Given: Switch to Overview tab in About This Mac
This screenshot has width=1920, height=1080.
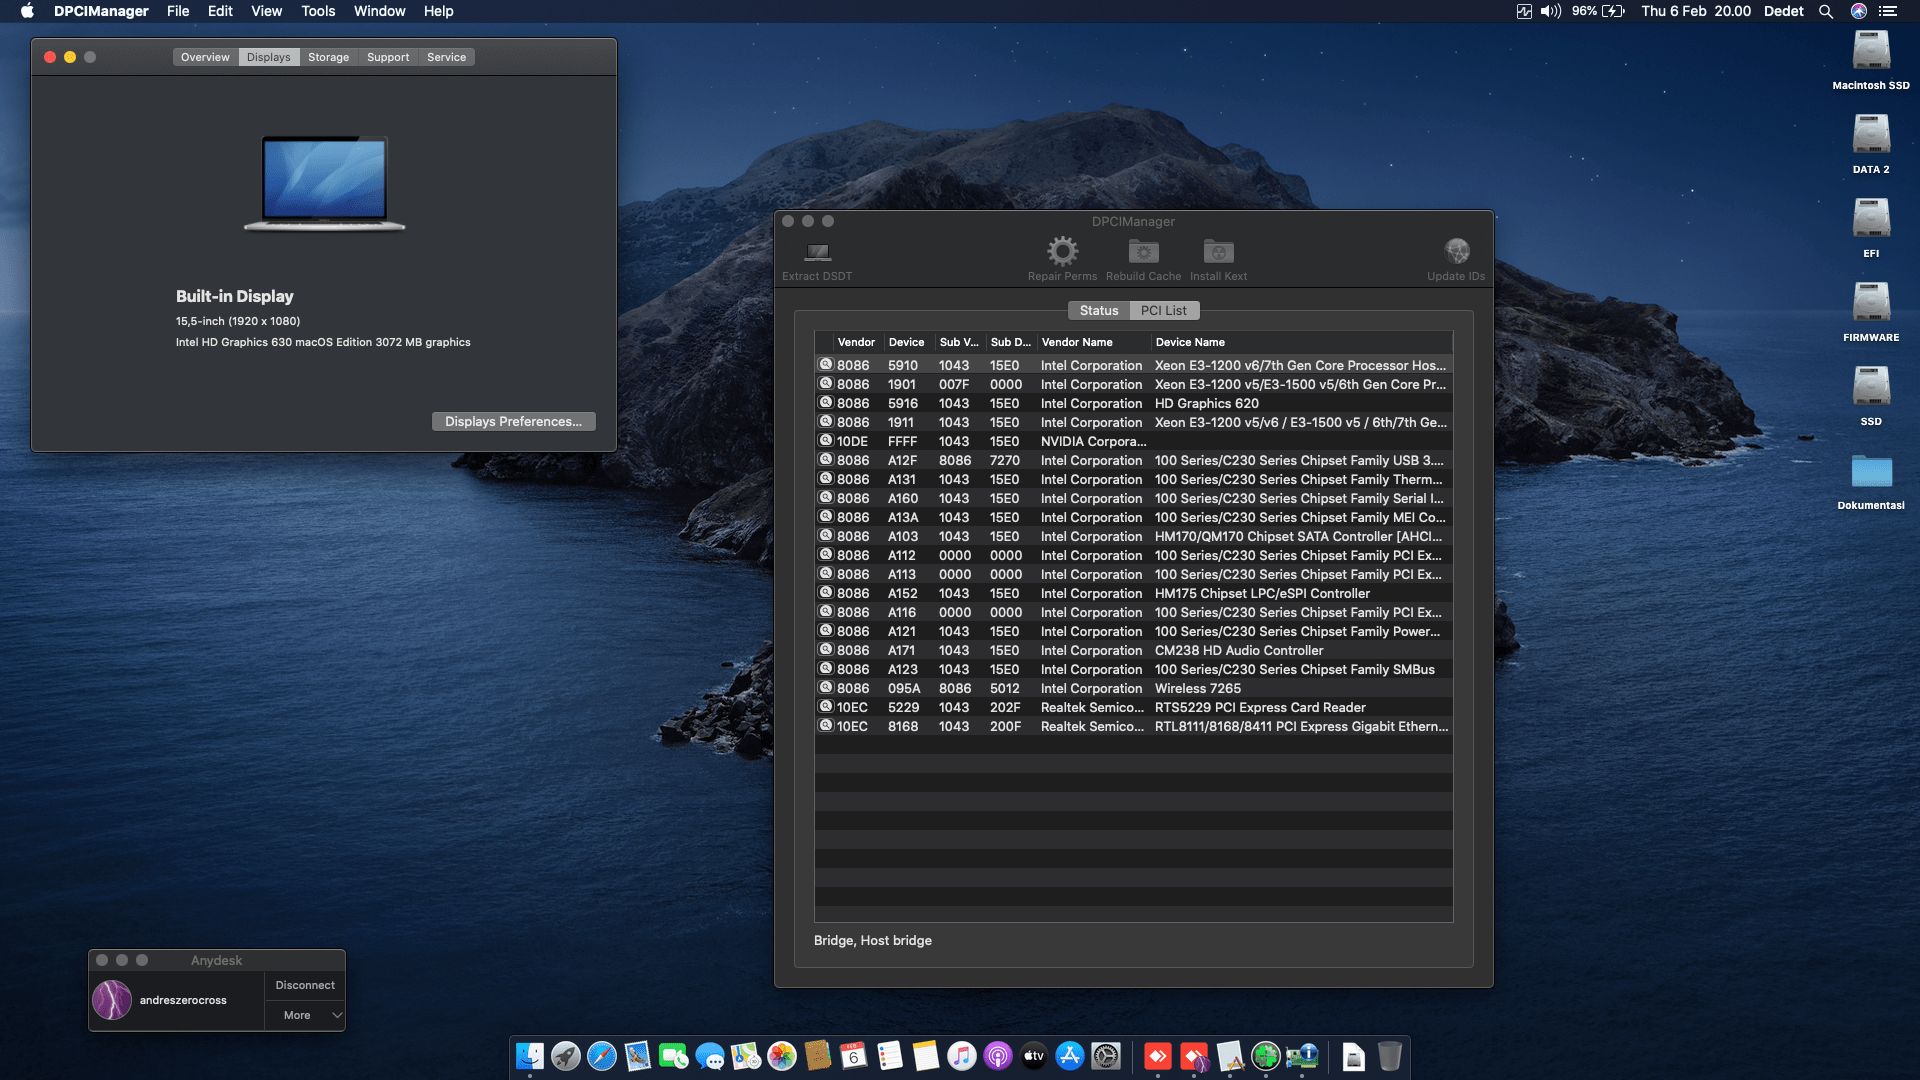Looking at the screenshot, I should (x=205, y=57).
